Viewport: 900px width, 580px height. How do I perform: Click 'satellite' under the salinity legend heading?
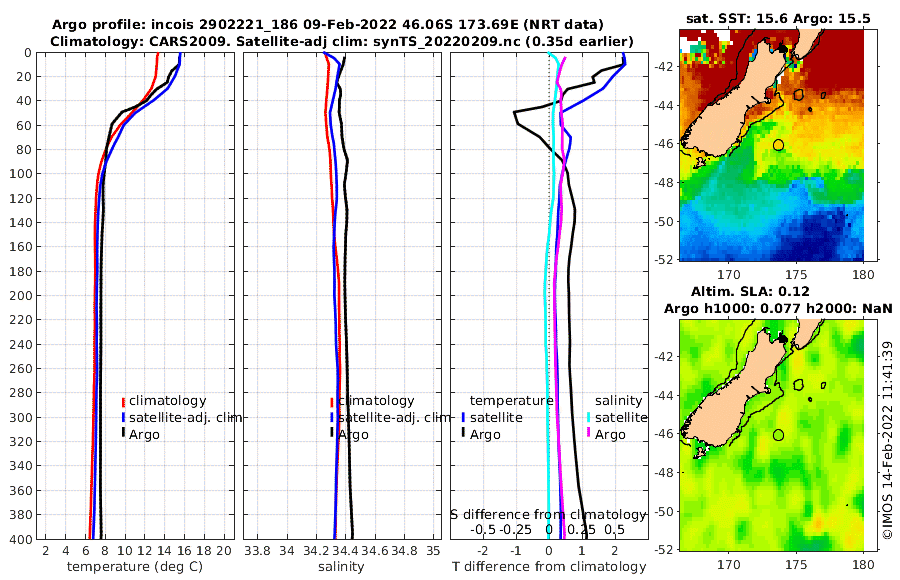tap(621, 417)
